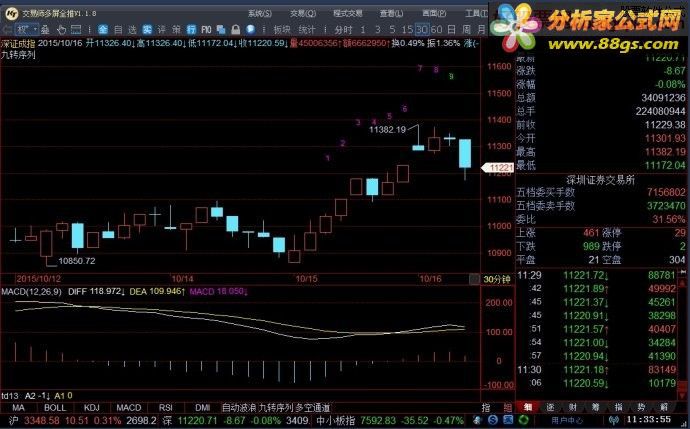Open the 权 adjustment dropdown
Image resolution: width=690 pixels, height=429 pixels.
click(x=26, y=30)
